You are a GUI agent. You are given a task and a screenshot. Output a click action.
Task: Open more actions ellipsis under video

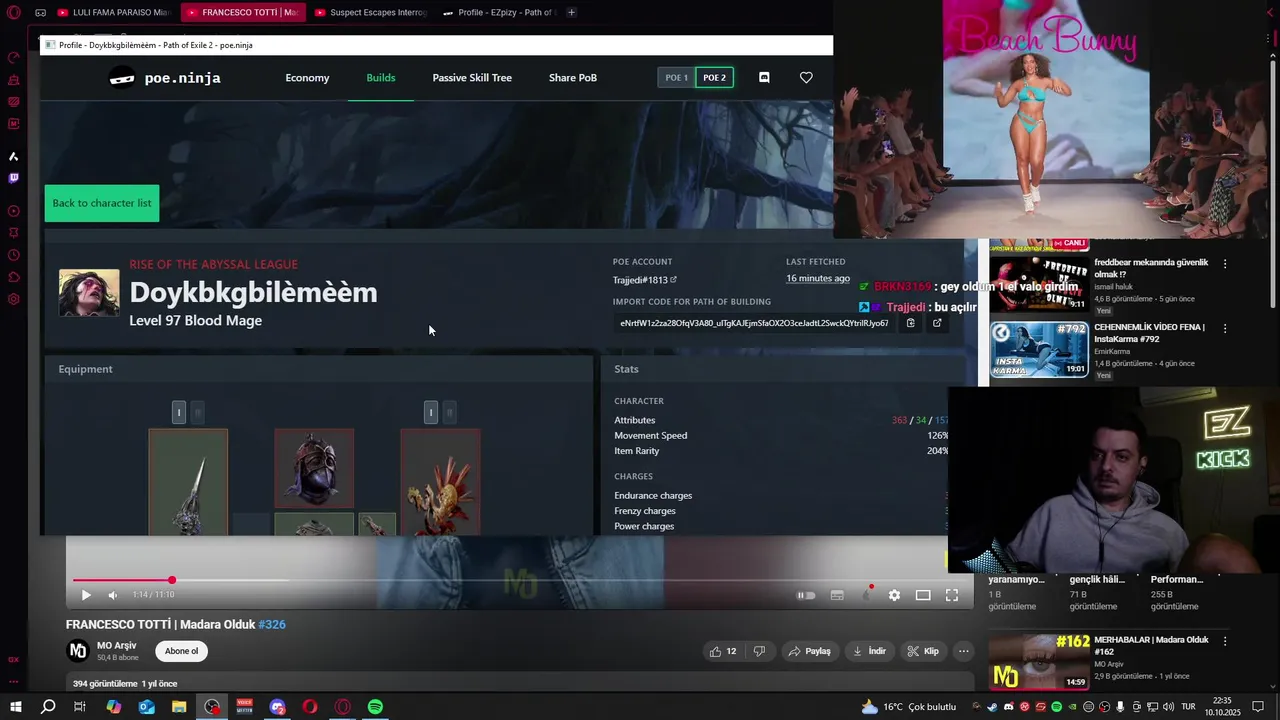coord(963,651)
